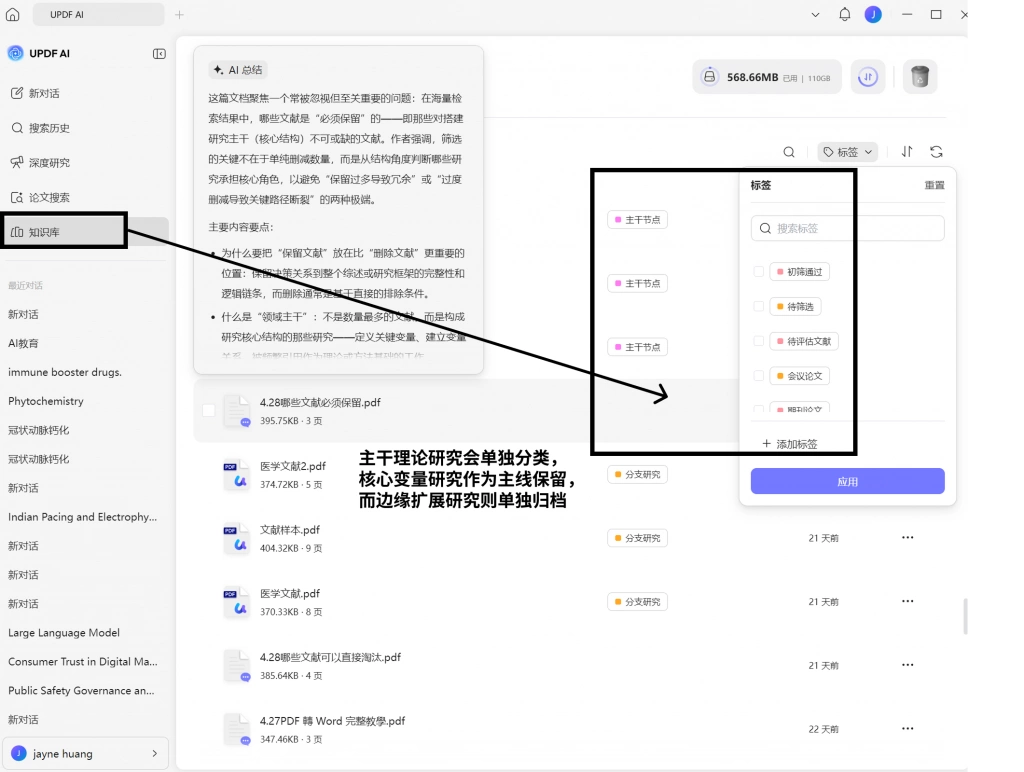1024x772 pixels.
Task: Open recent chat Large Language Model
Action: click(64, 633)
